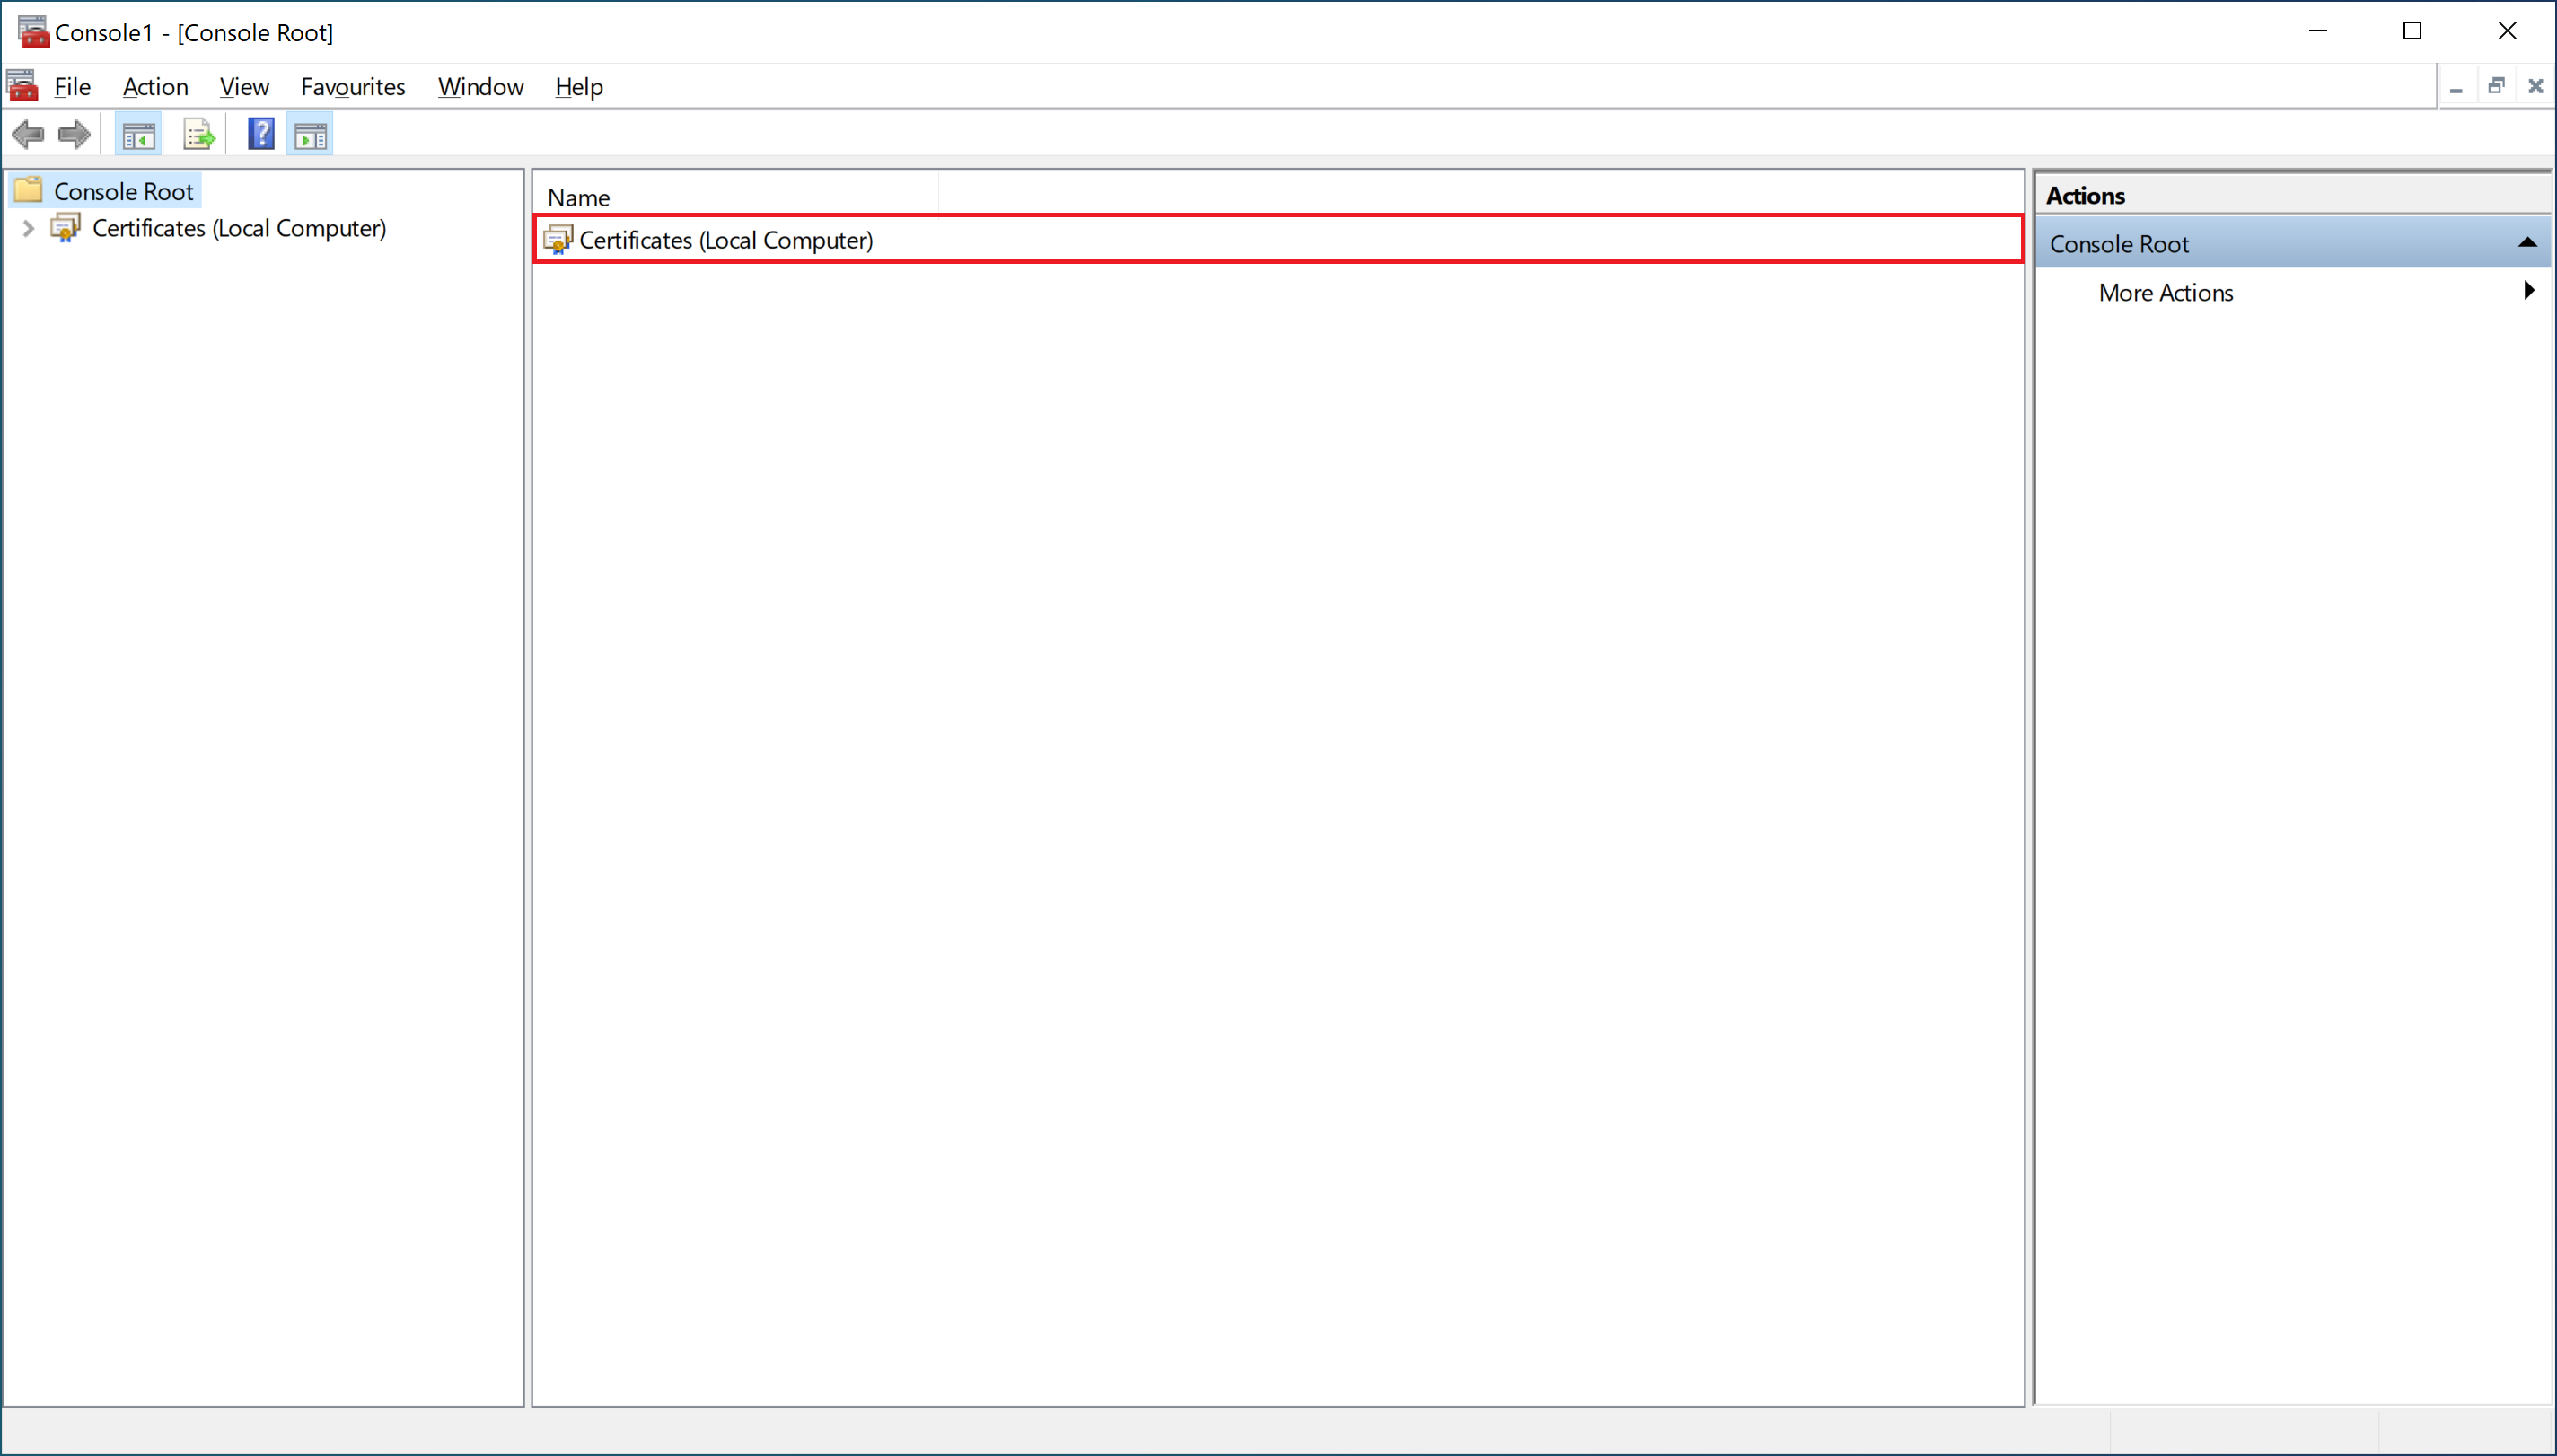The image size is (2557, 1456).
Task: Toggle Show/Hide Action Pane toolbar icon
Action: 310,134
